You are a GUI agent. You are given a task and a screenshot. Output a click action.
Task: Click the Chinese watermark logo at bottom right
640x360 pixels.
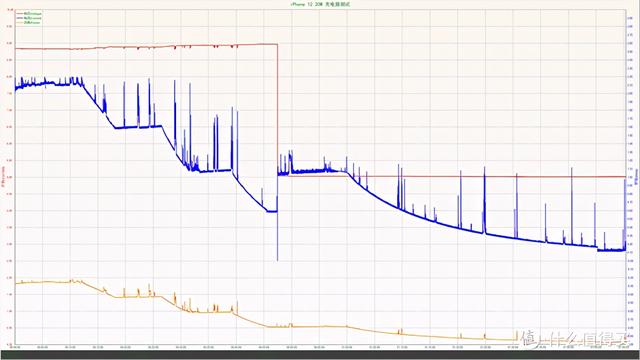(x=578, y=338)
